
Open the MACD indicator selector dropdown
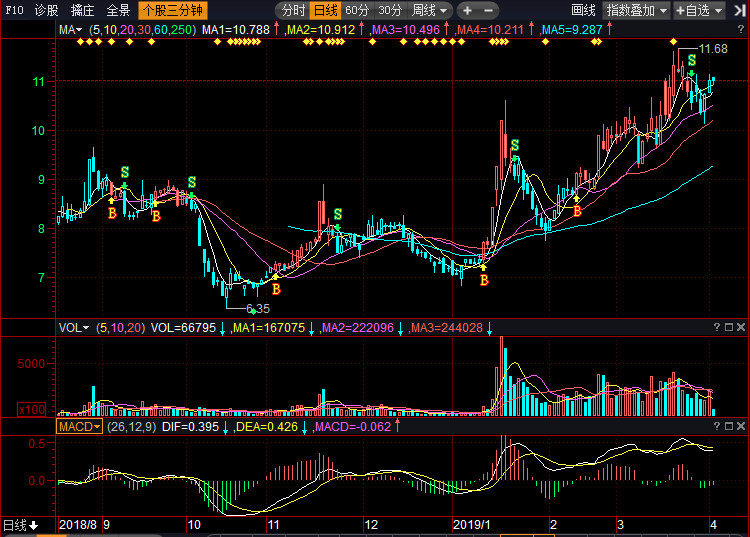tap(79, 426)
